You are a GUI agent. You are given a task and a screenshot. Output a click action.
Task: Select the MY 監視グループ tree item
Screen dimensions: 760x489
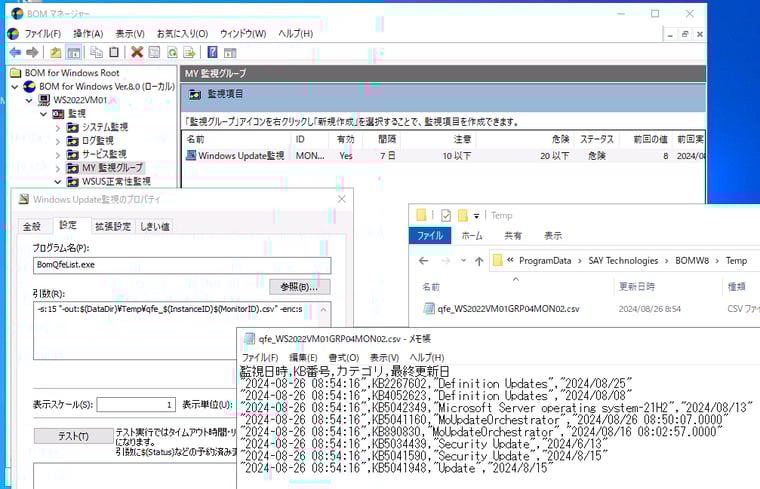[x=112, y=168]
